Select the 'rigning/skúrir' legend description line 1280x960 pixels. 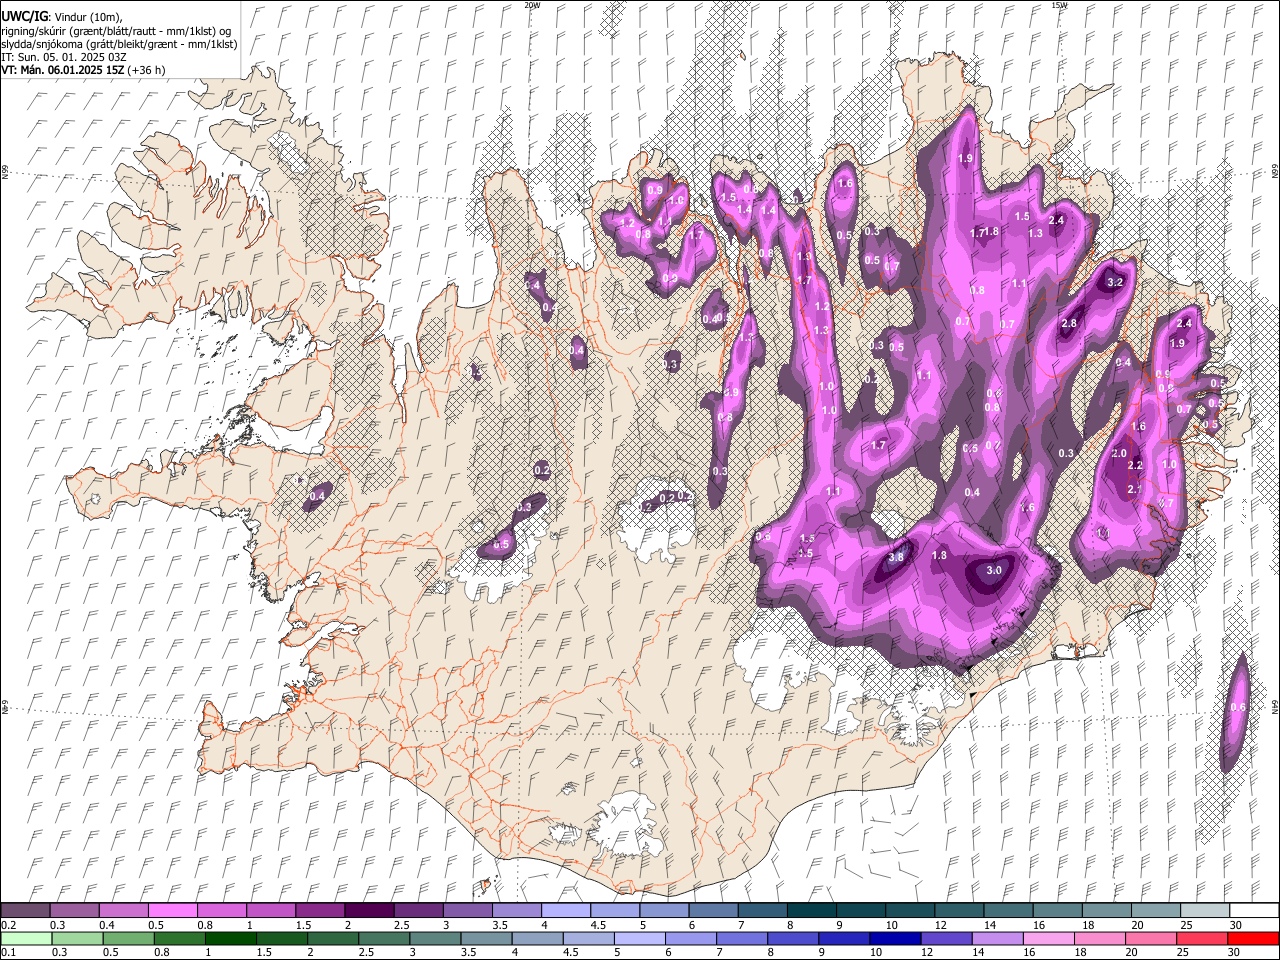[x=116, y=31]
